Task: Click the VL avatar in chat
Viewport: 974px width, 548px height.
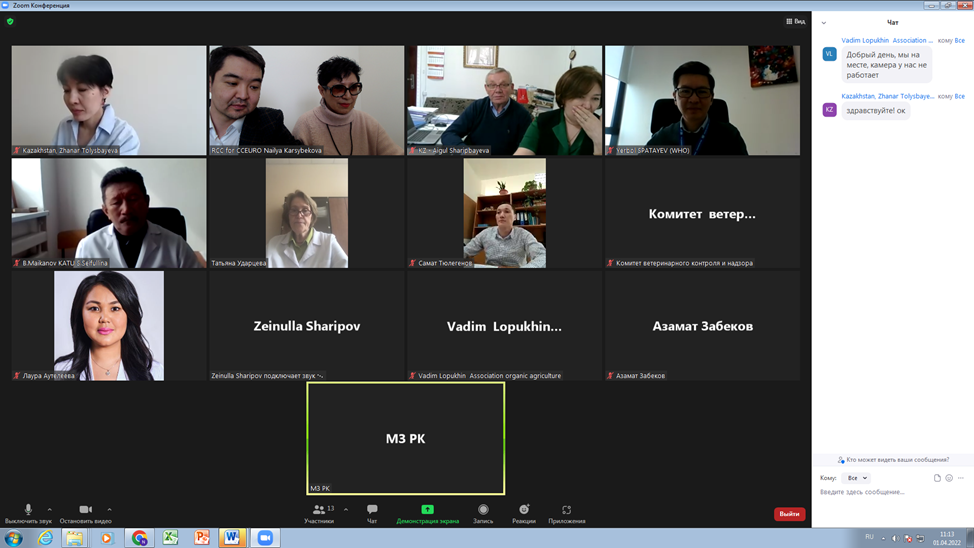Action: point(829,54)
